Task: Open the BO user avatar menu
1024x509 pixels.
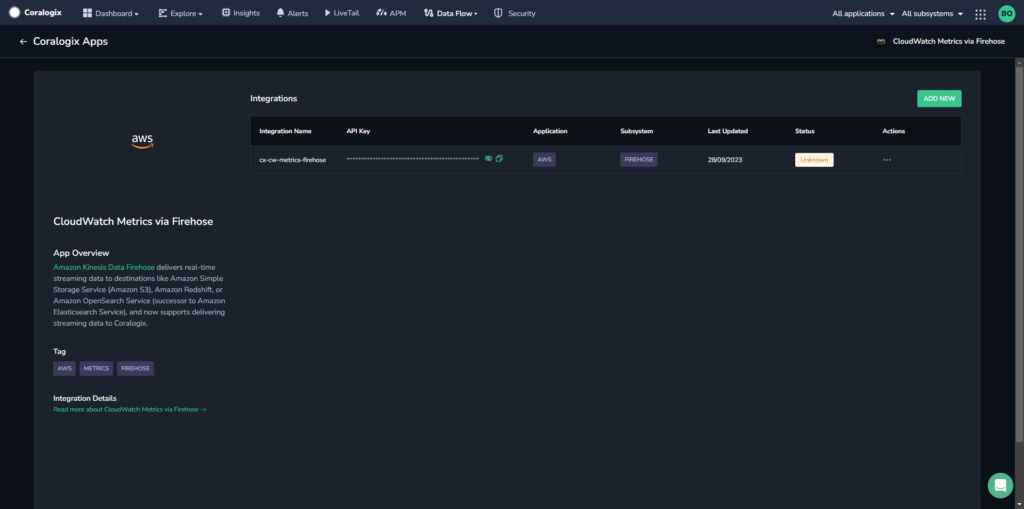Action: (1006, 14)
